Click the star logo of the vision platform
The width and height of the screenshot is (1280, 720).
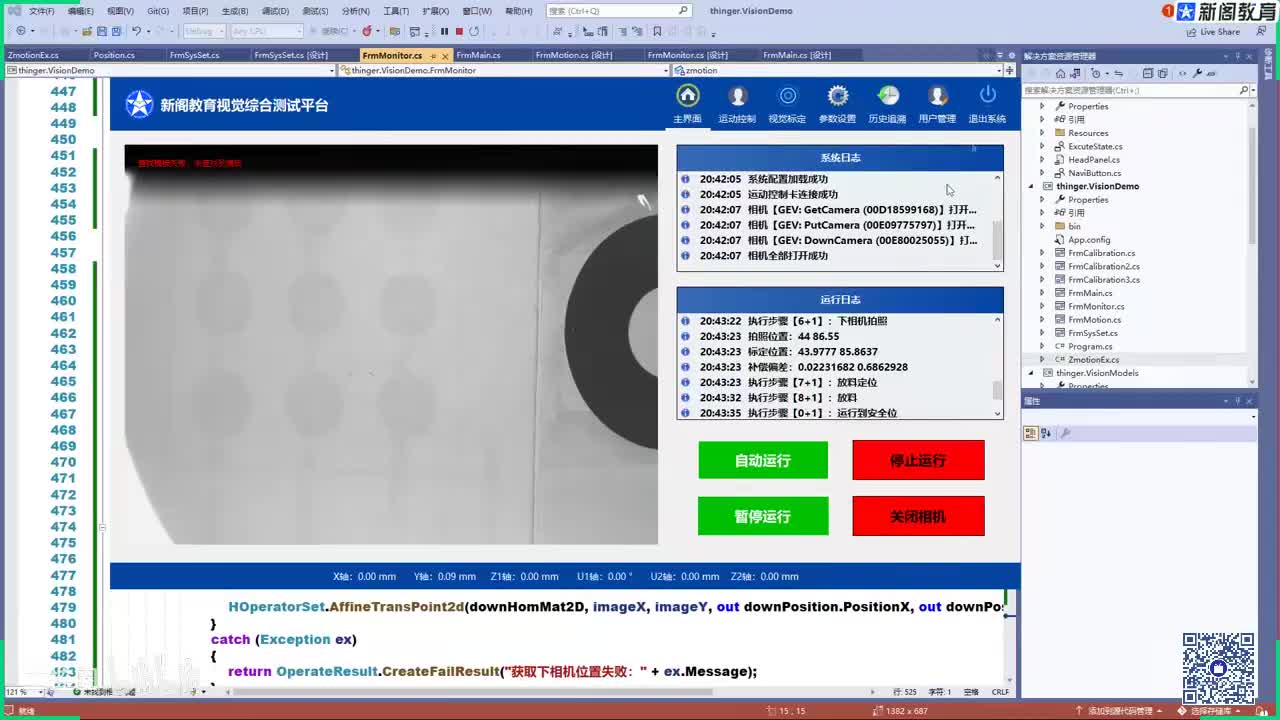(139, 104)
